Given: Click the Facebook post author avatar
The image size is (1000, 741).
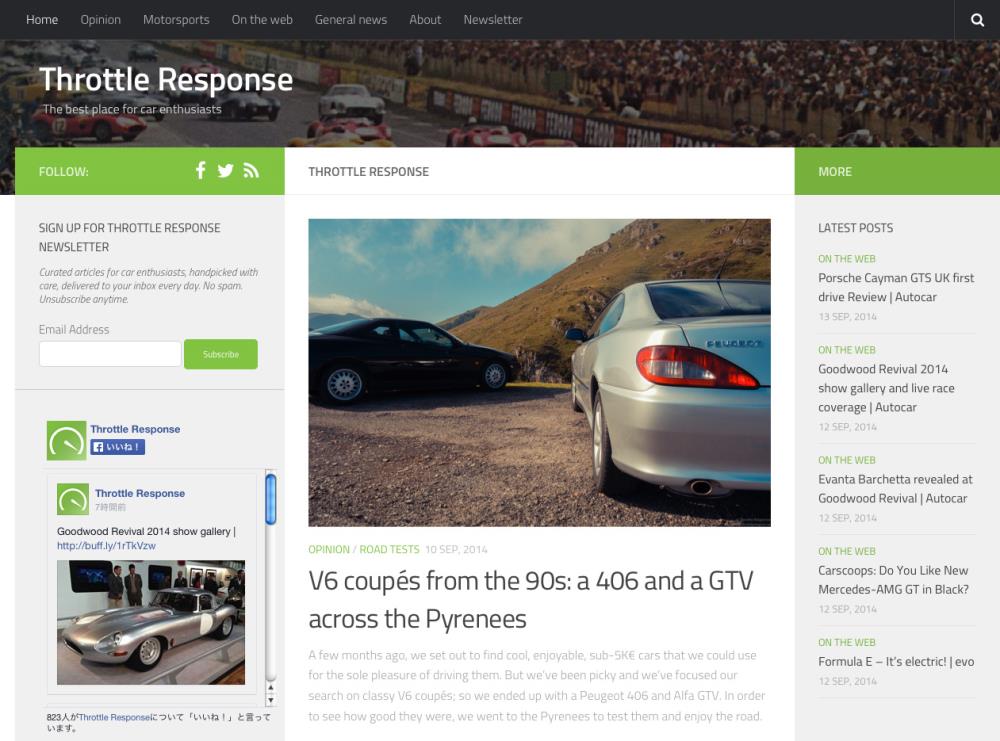Looking at the screenshot, I should click(73, 499).
